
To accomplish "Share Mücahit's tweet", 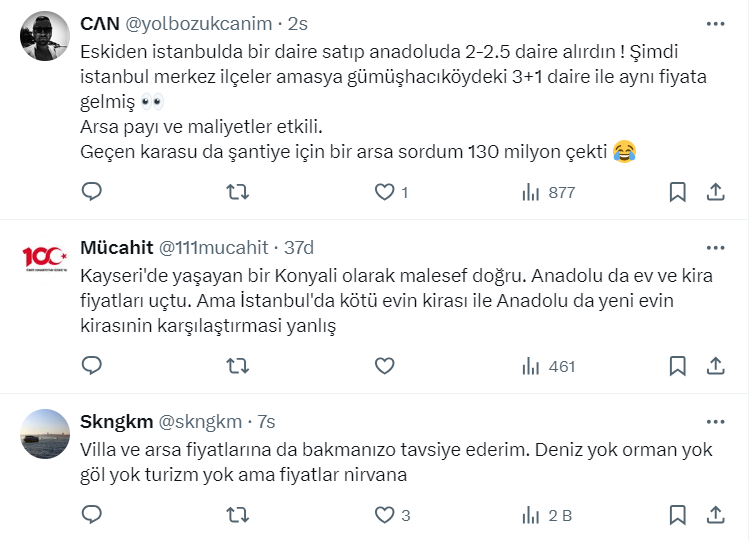I will tap(715, 366).
